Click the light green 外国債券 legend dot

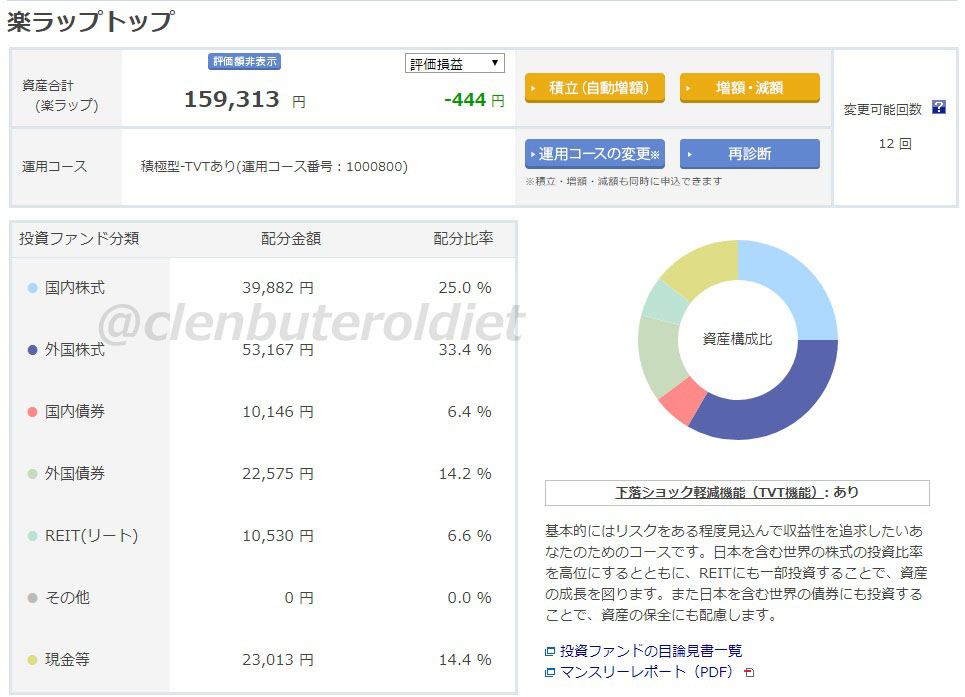tap(33, 474)
